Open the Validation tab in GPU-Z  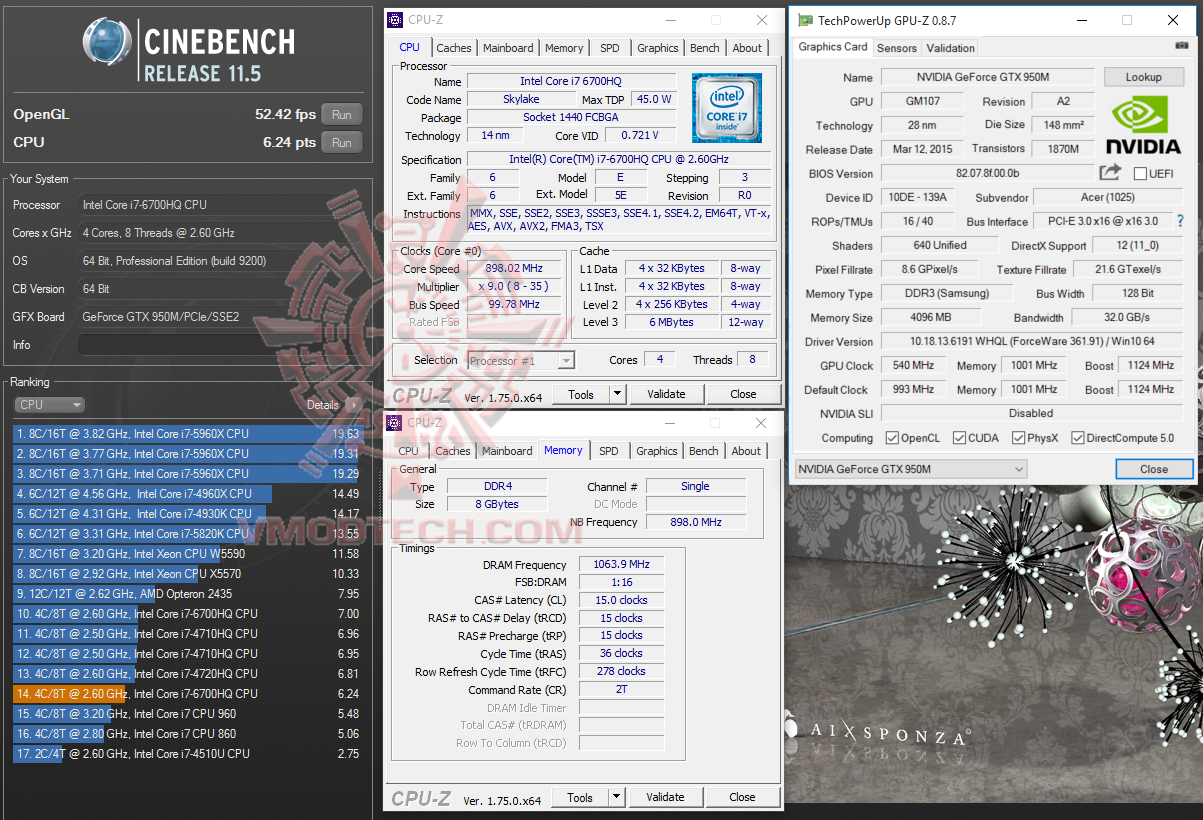(950, 48)
